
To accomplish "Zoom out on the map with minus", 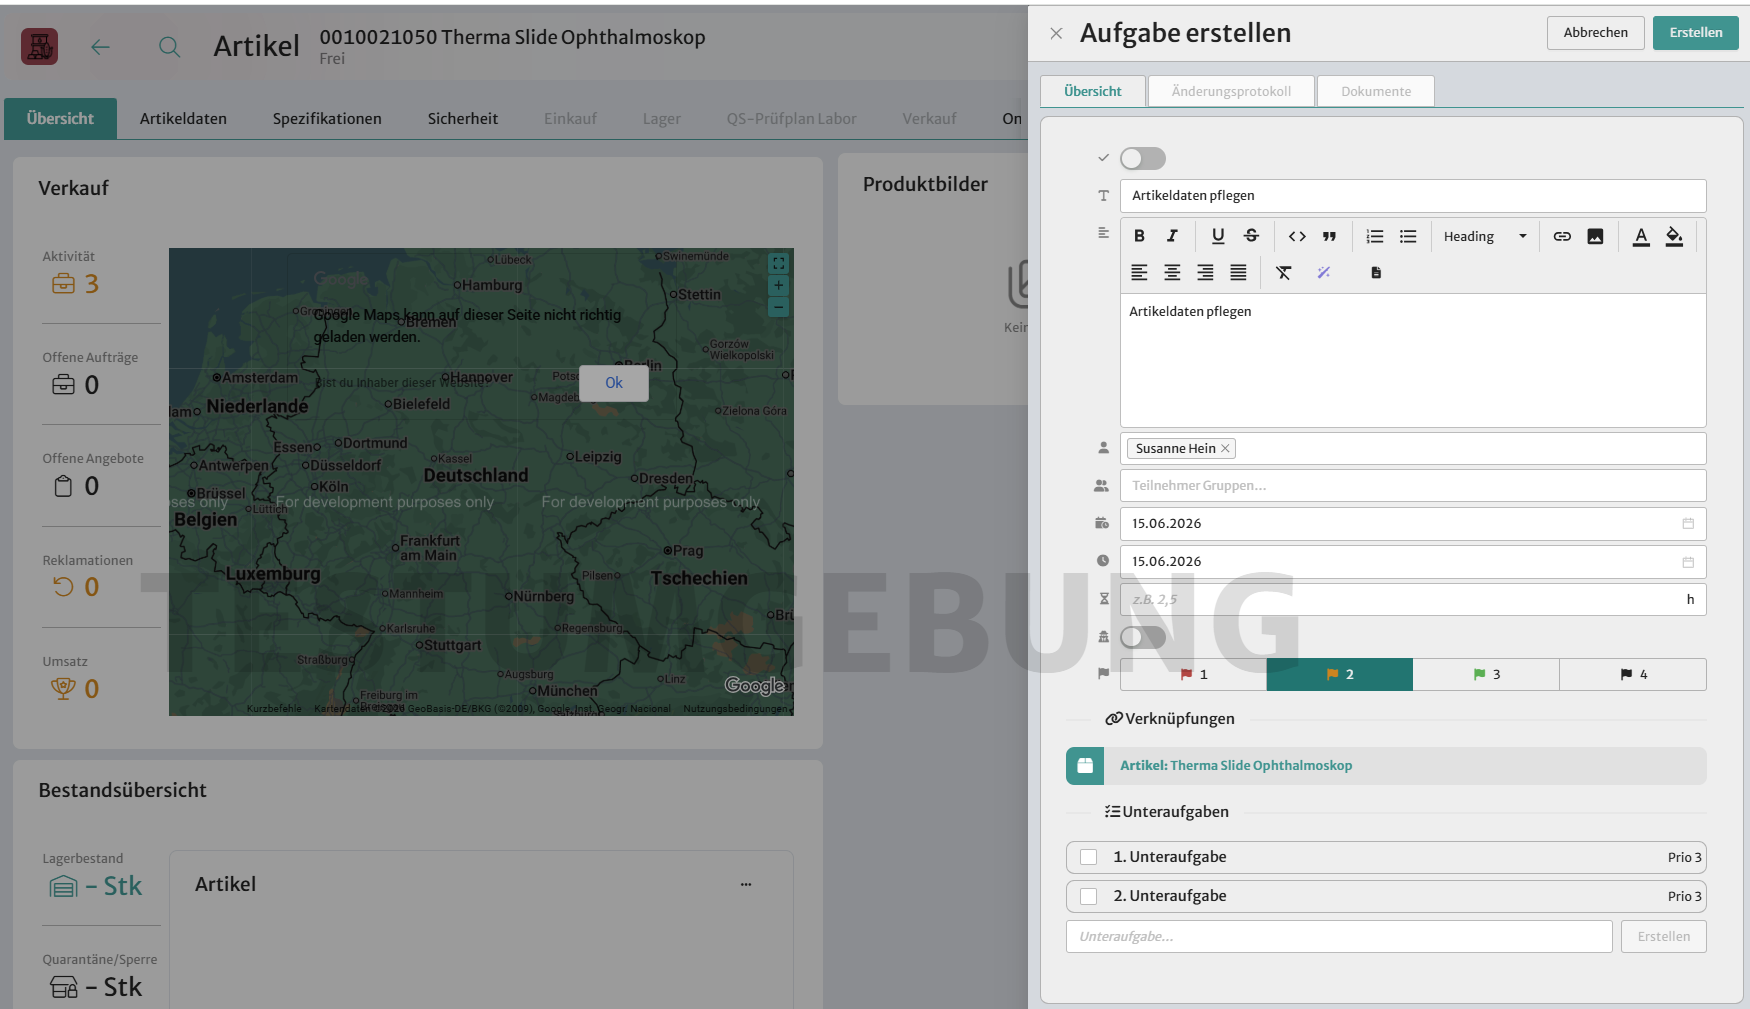I will point(778,307).
